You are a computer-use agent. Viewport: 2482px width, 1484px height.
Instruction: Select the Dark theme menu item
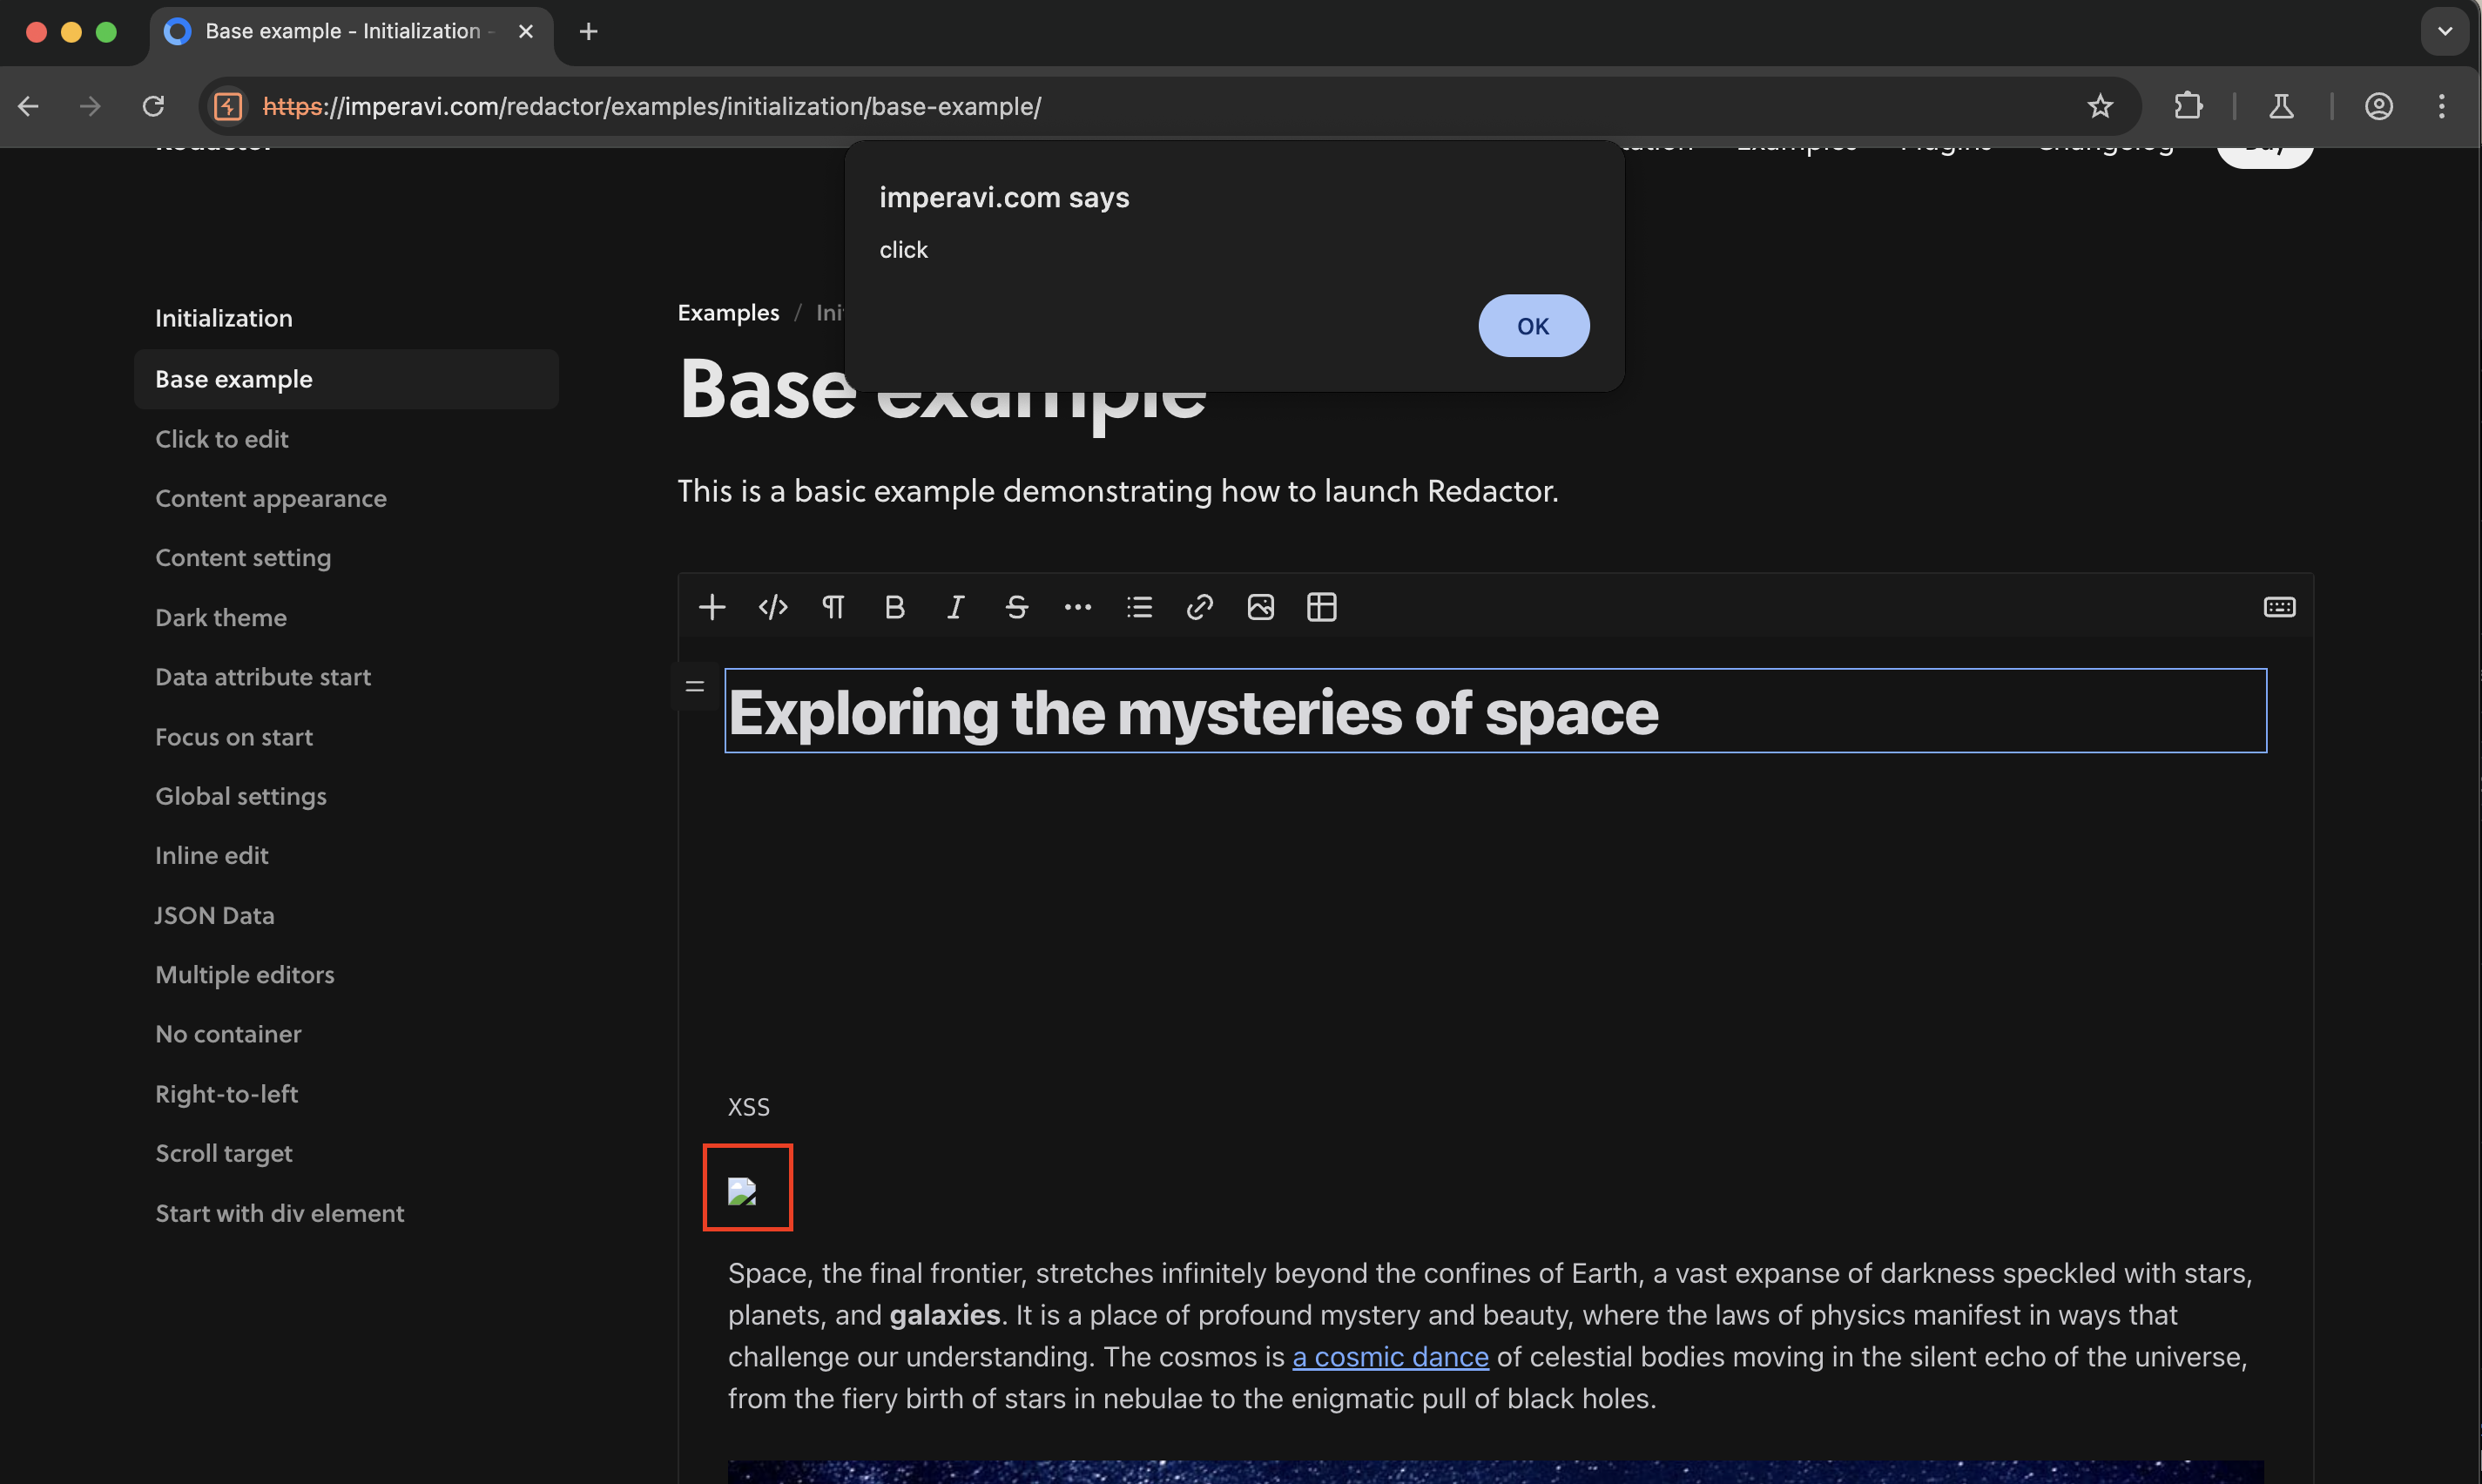(x=219, y=618)
